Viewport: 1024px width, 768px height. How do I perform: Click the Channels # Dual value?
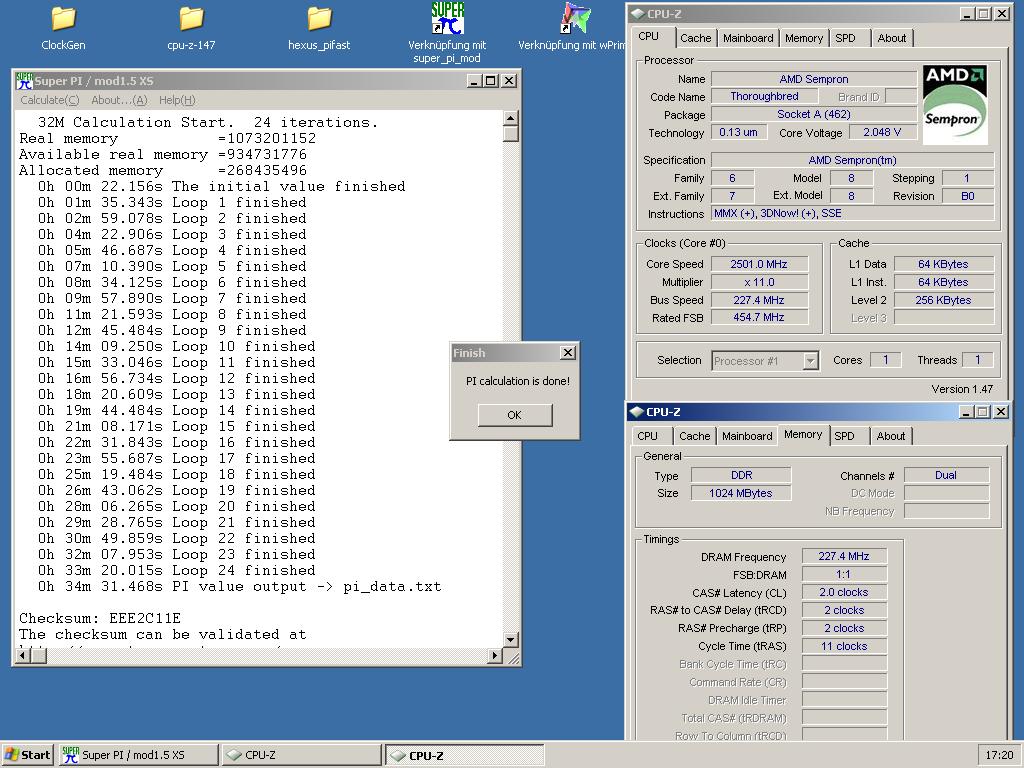(x=946, y=475)
